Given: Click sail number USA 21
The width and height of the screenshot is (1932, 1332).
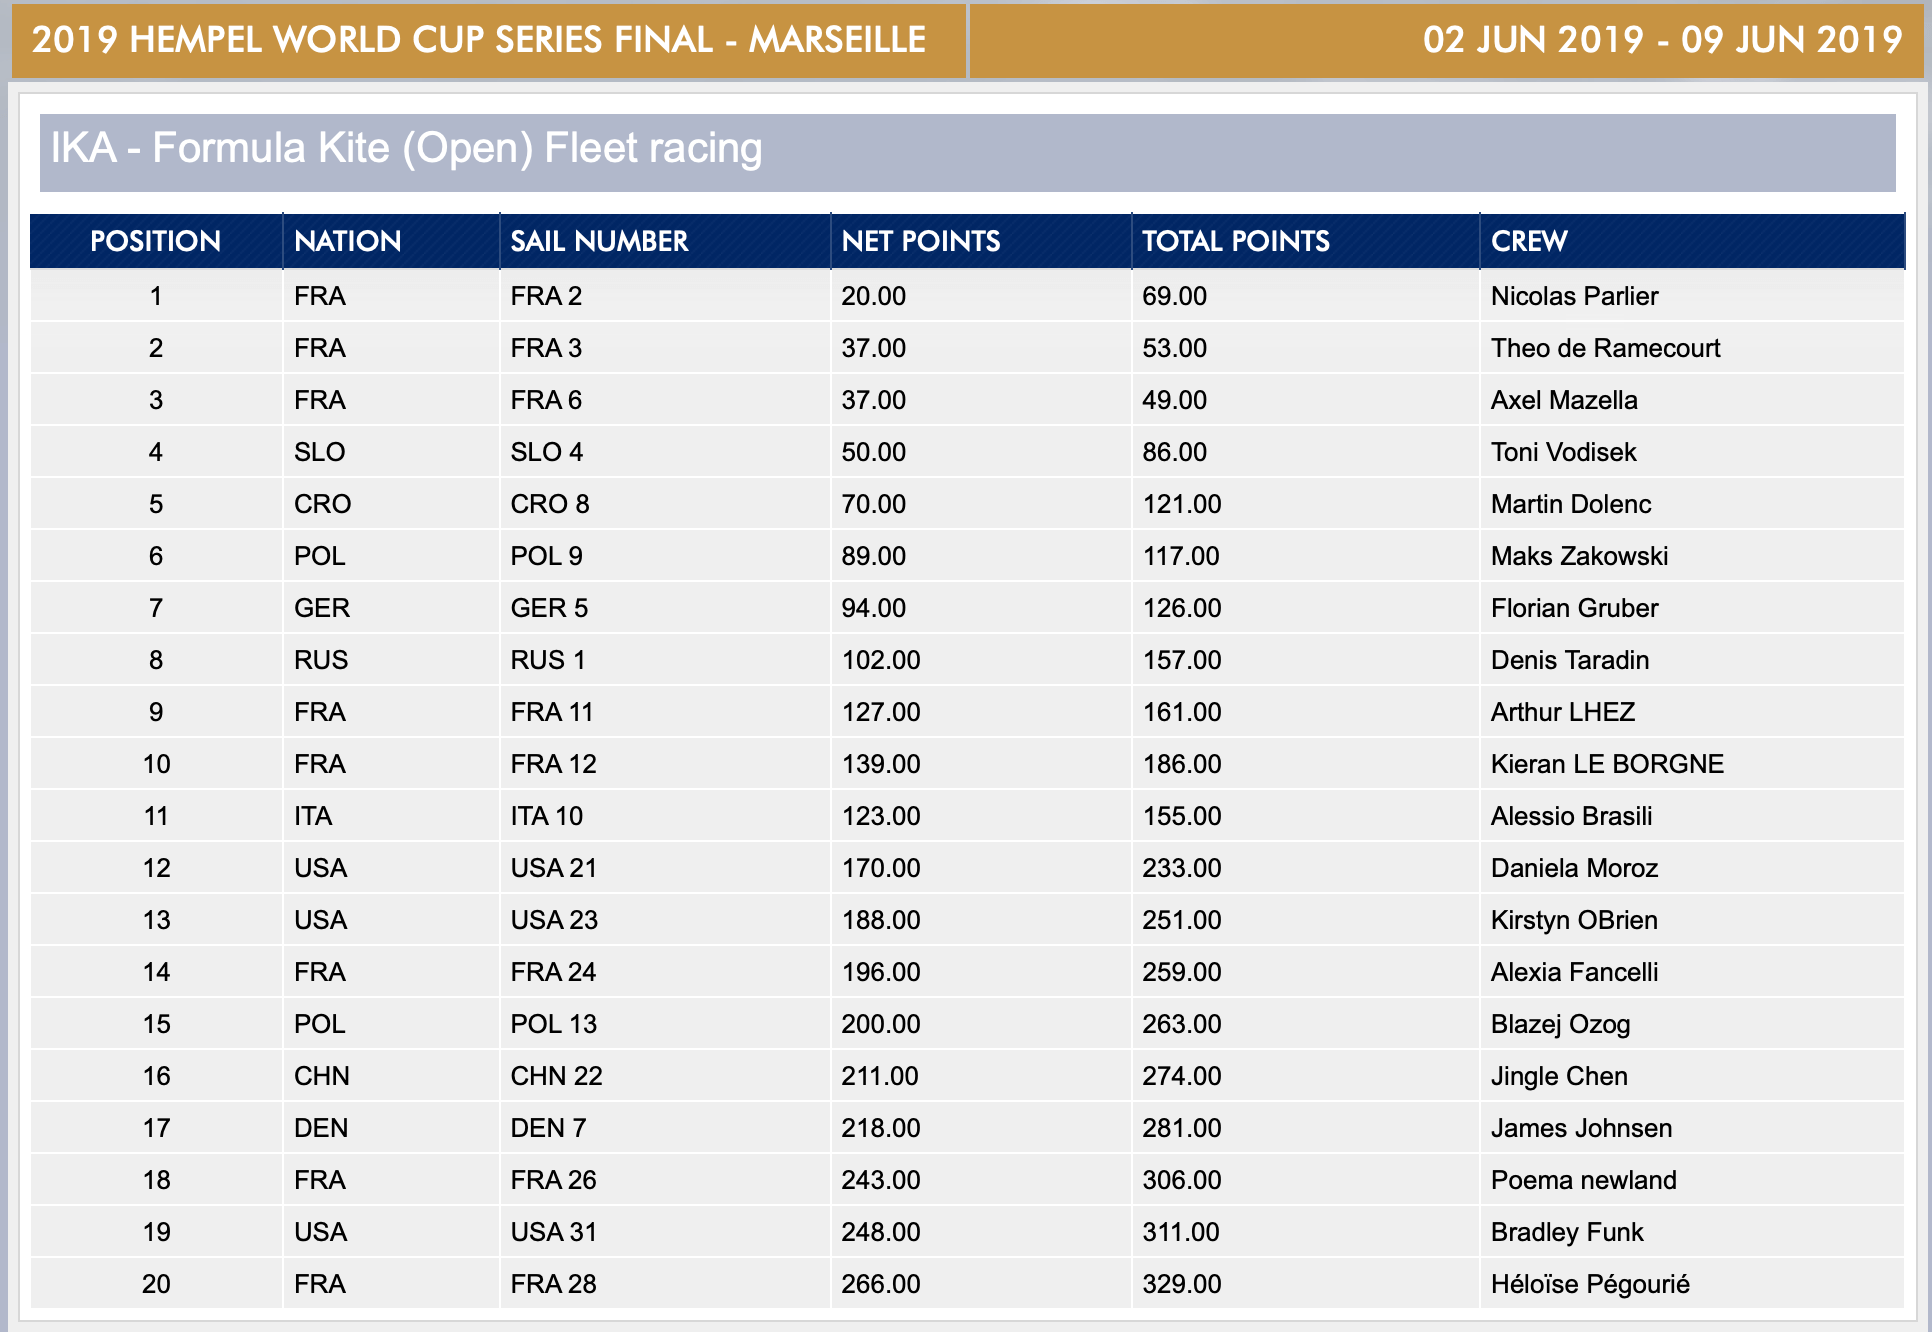Looking at the screenshot, I should (553, 868).
